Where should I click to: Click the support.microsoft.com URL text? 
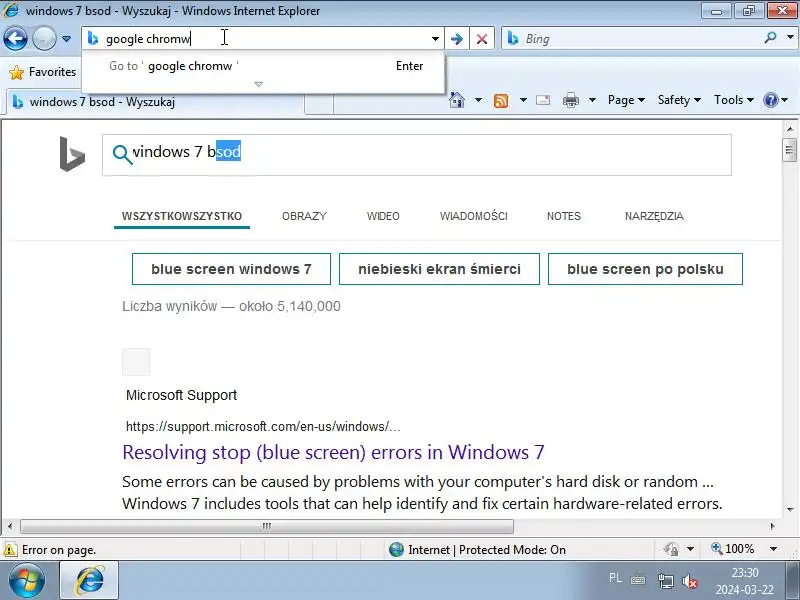[263, 427]
